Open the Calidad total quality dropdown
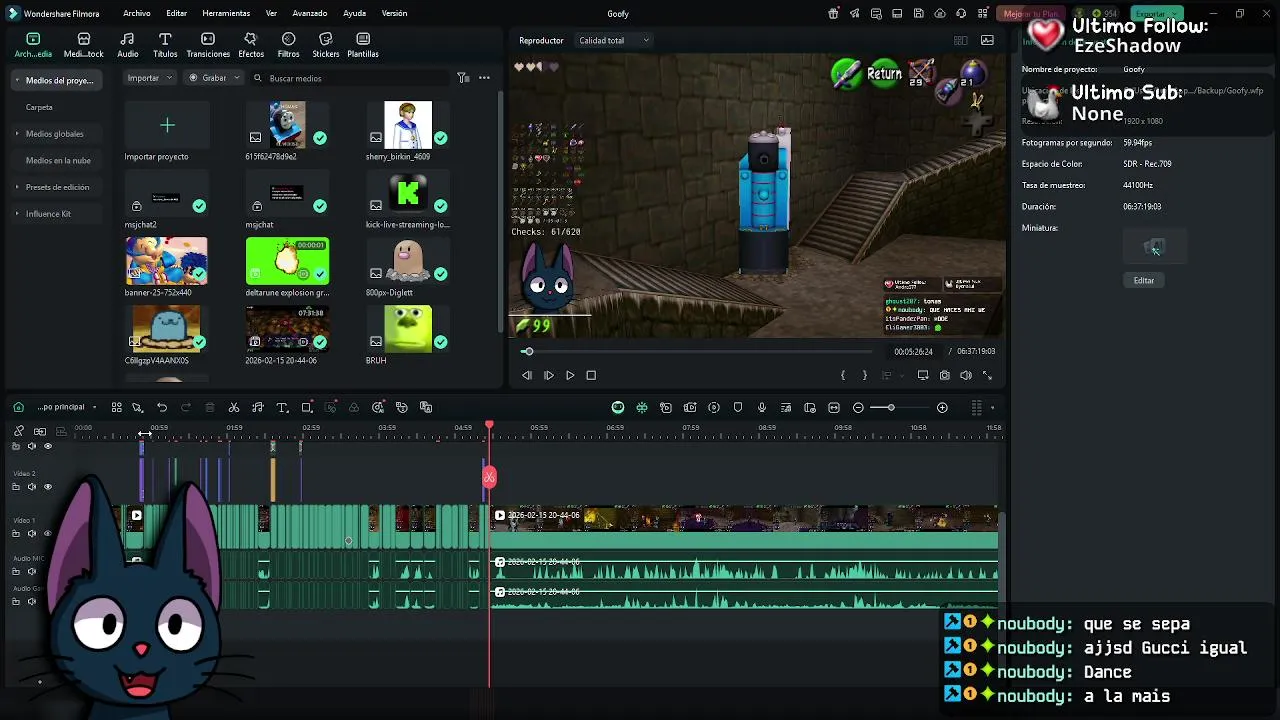Viewport: 1280px width, 720px height. coord(614,40)
